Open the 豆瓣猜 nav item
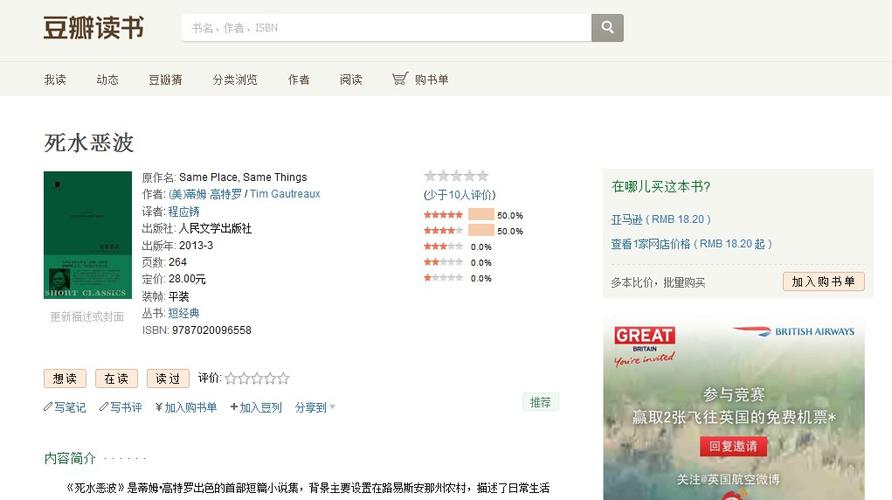892x500 pixels. [166, 80]
